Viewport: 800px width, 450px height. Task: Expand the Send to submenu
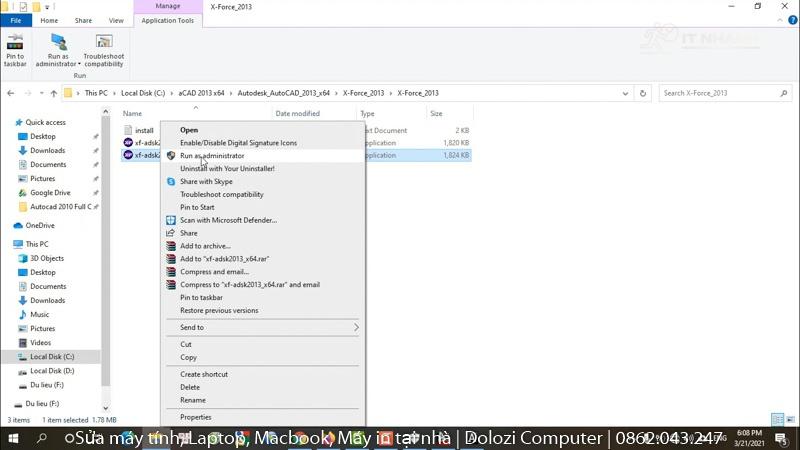click(263, 328)
